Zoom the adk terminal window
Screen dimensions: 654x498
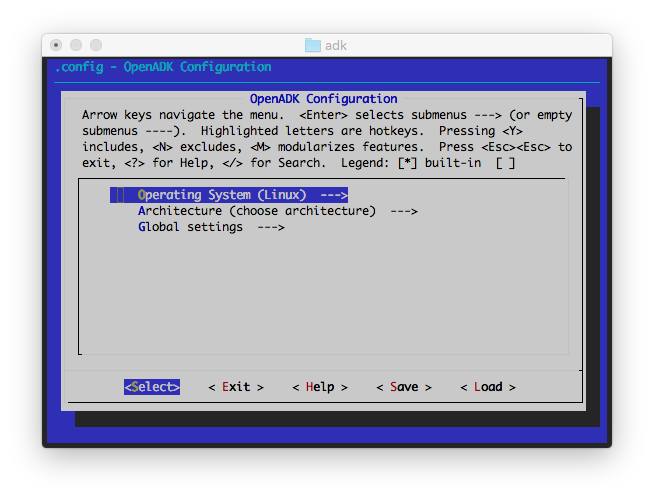pos(97,46)
